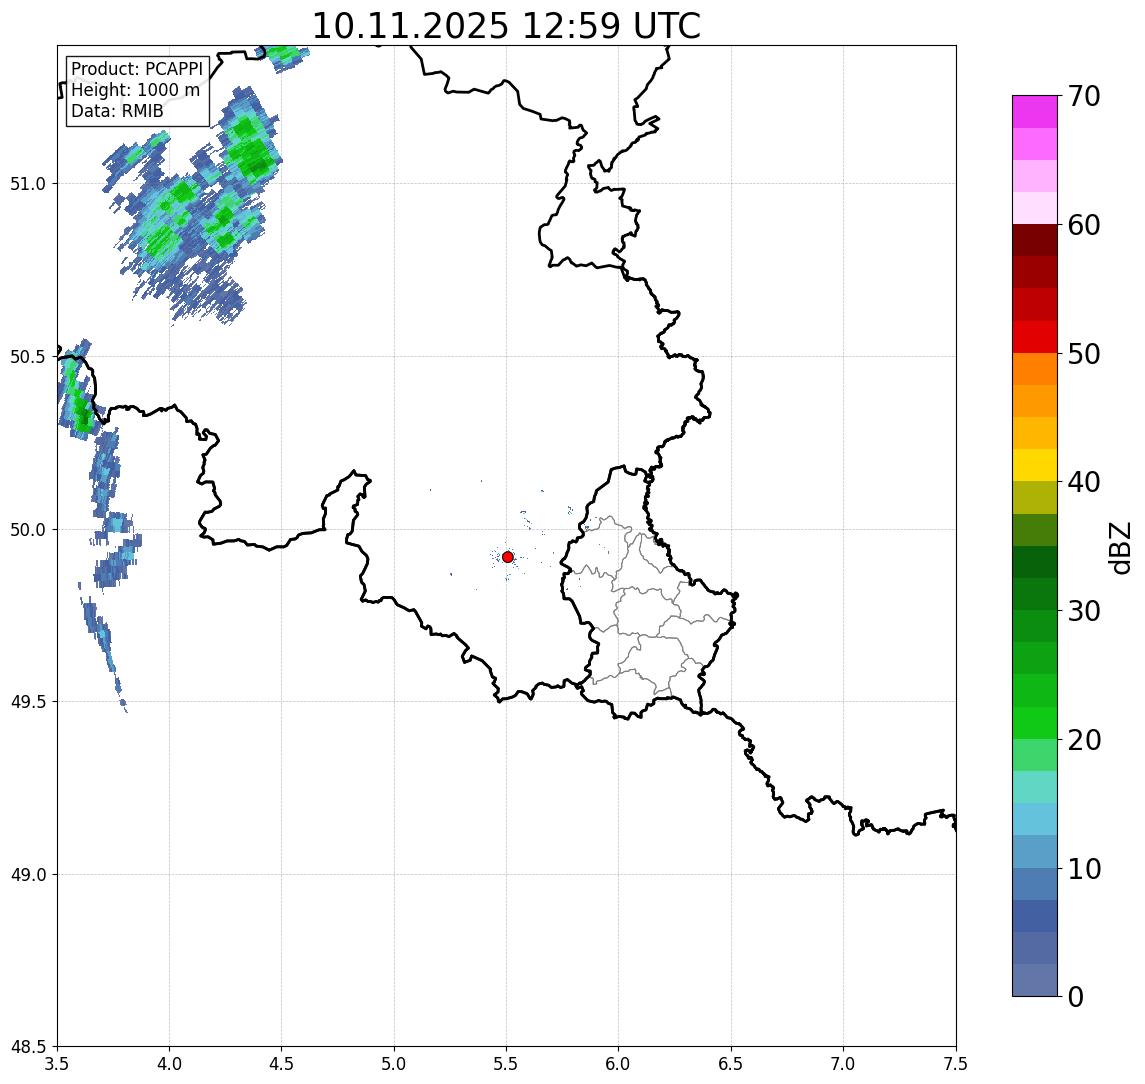Click the latitude axis label 49.0
This screenshot has height=1084, width=1145.
[28, 874]
